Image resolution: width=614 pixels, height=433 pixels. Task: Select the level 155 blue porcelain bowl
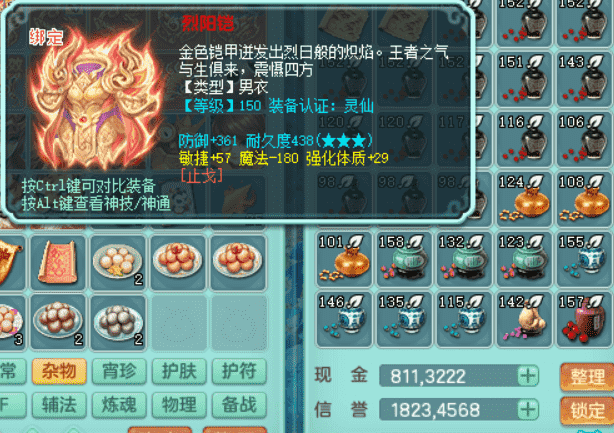click(584, 259)
